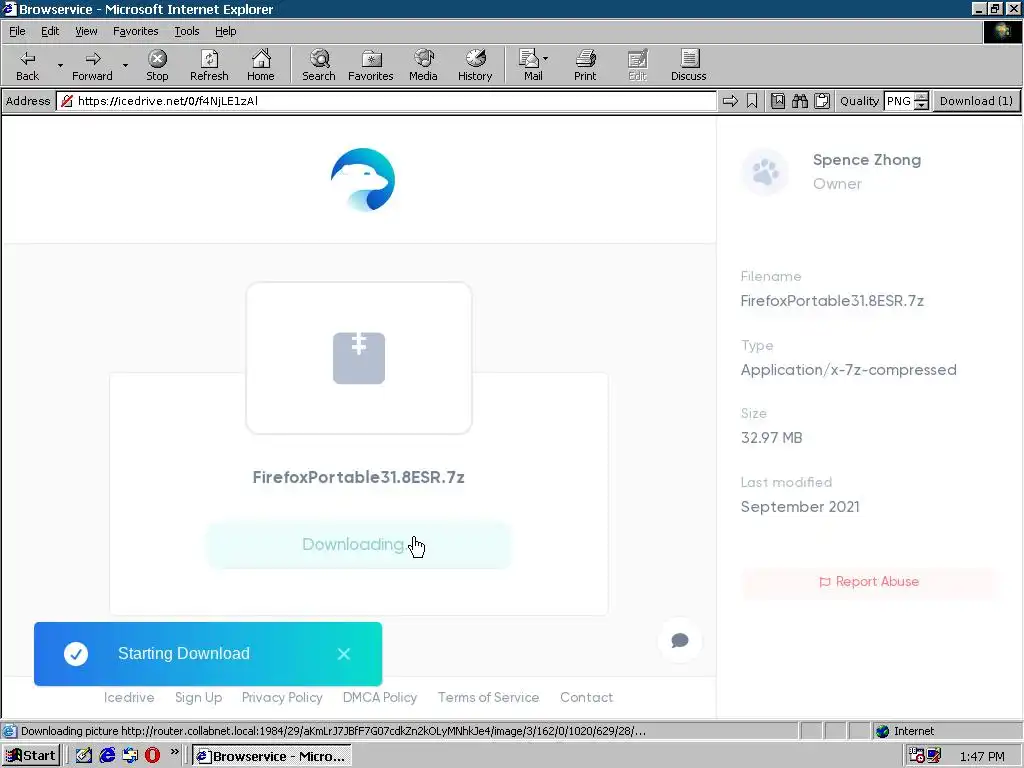Screen dimensions: 1024x768
Task: Open the Privacy Policy footer link
Action: click(282, 697)
